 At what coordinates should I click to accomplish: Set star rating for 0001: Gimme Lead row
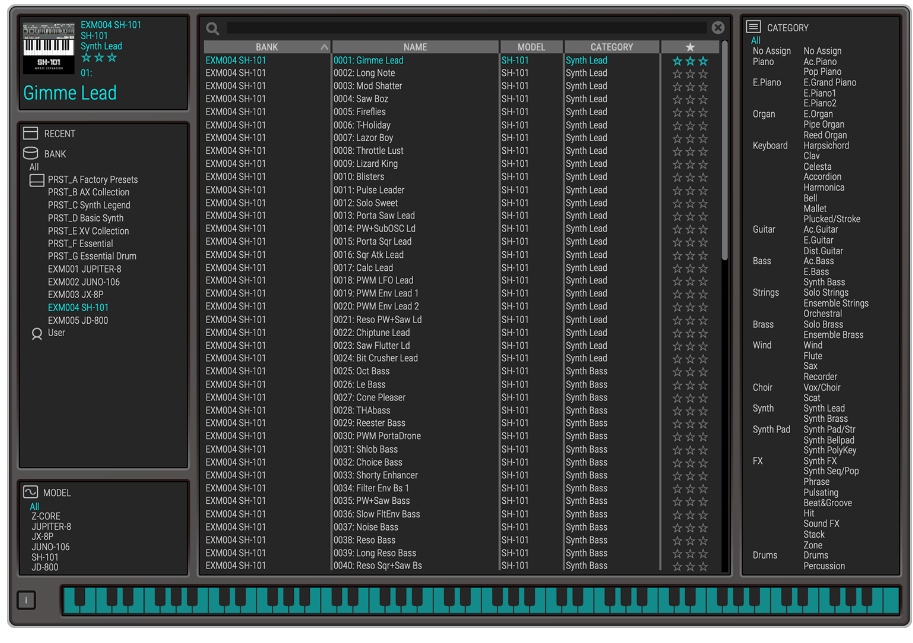point(690,61)
